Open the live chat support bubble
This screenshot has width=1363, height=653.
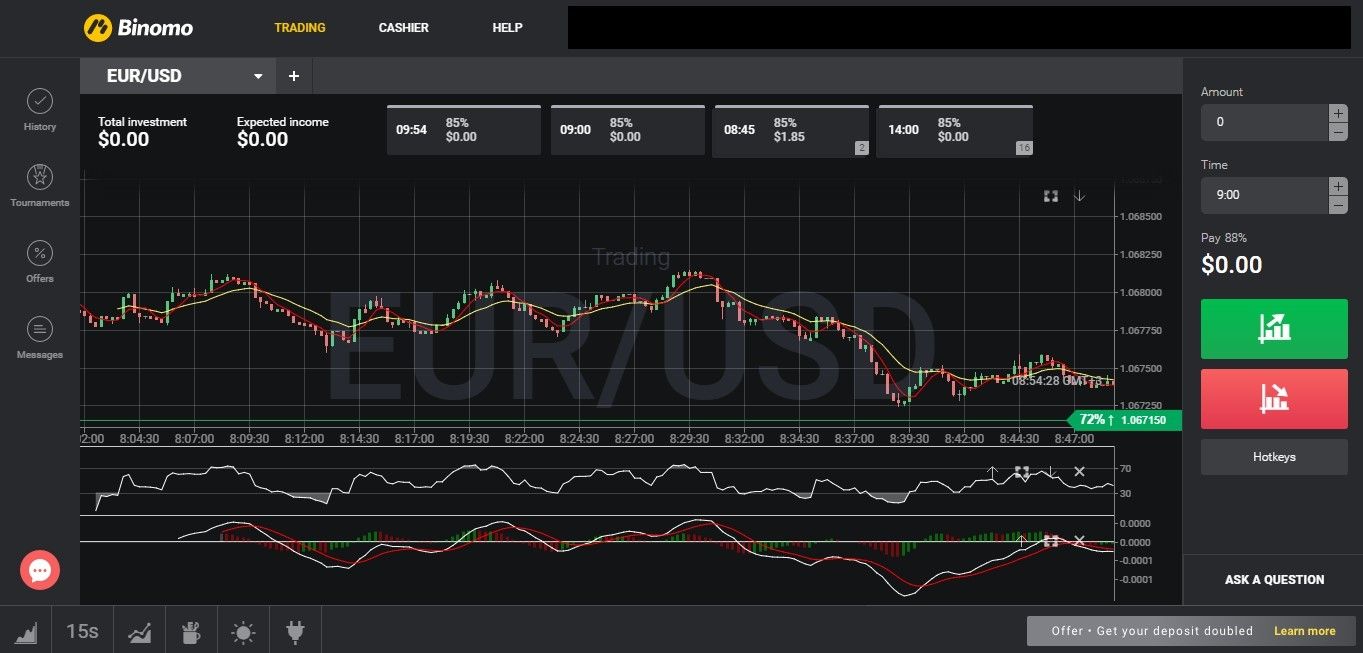40,570
